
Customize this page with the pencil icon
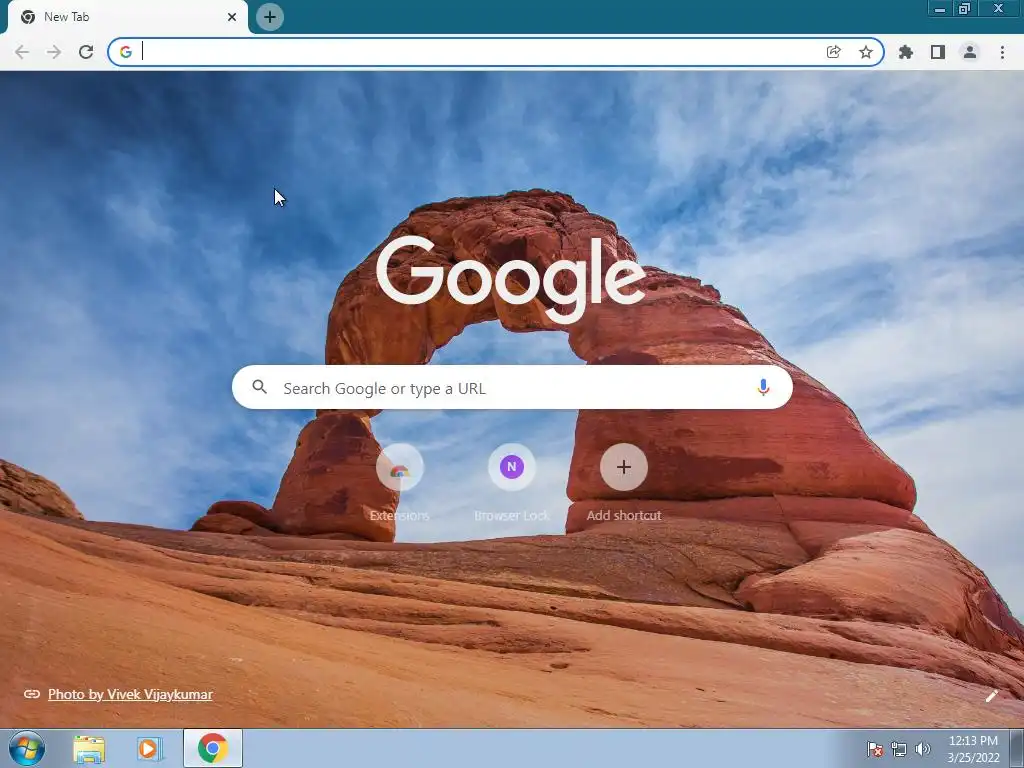991,696
